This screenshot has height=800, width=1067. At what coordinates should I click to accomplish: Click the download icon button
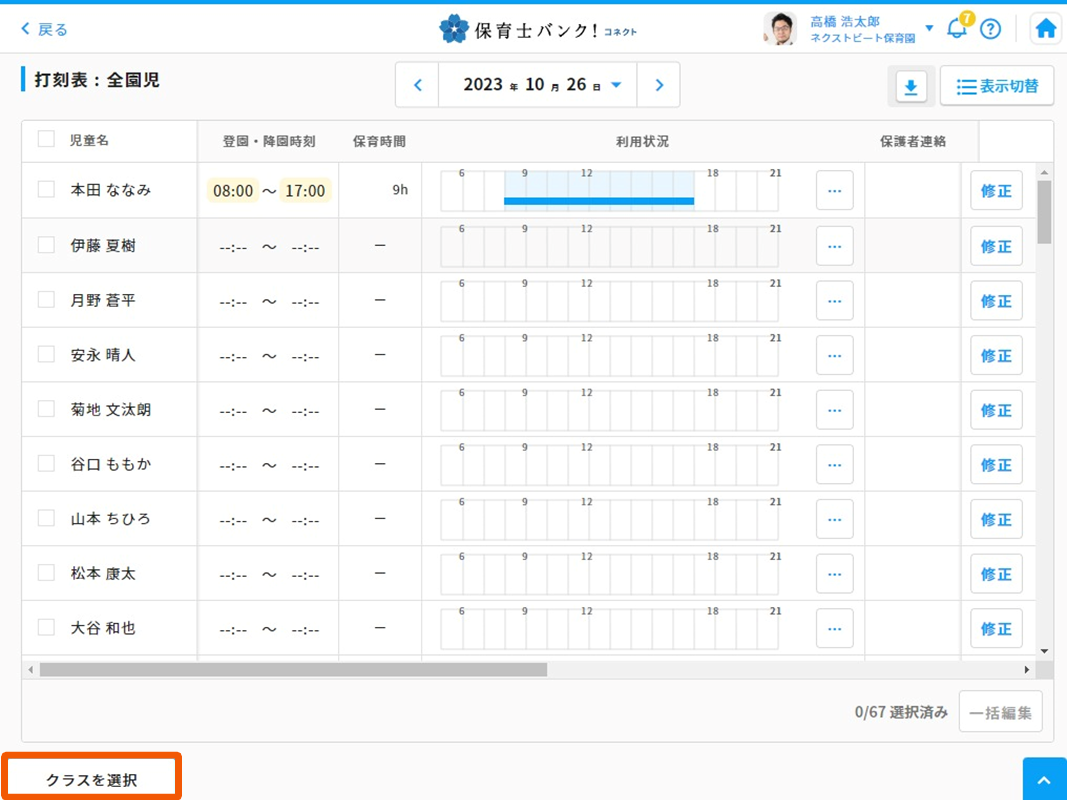pos(910,87)
